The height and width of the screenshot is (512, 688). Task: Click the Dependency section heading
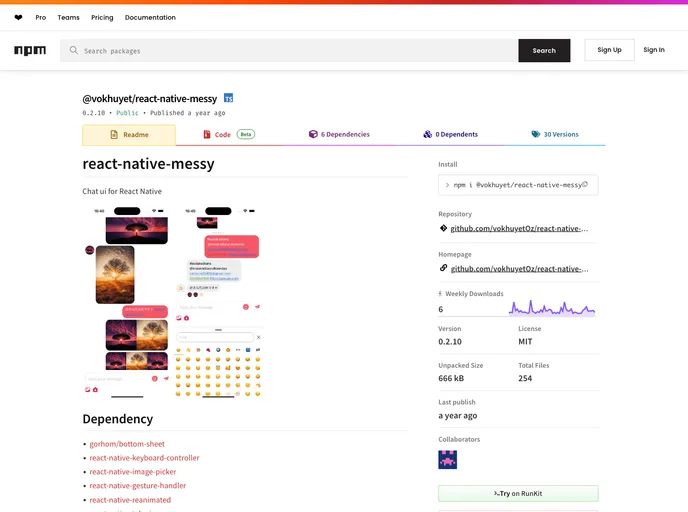pyautogui.click(x=118, y=419)
